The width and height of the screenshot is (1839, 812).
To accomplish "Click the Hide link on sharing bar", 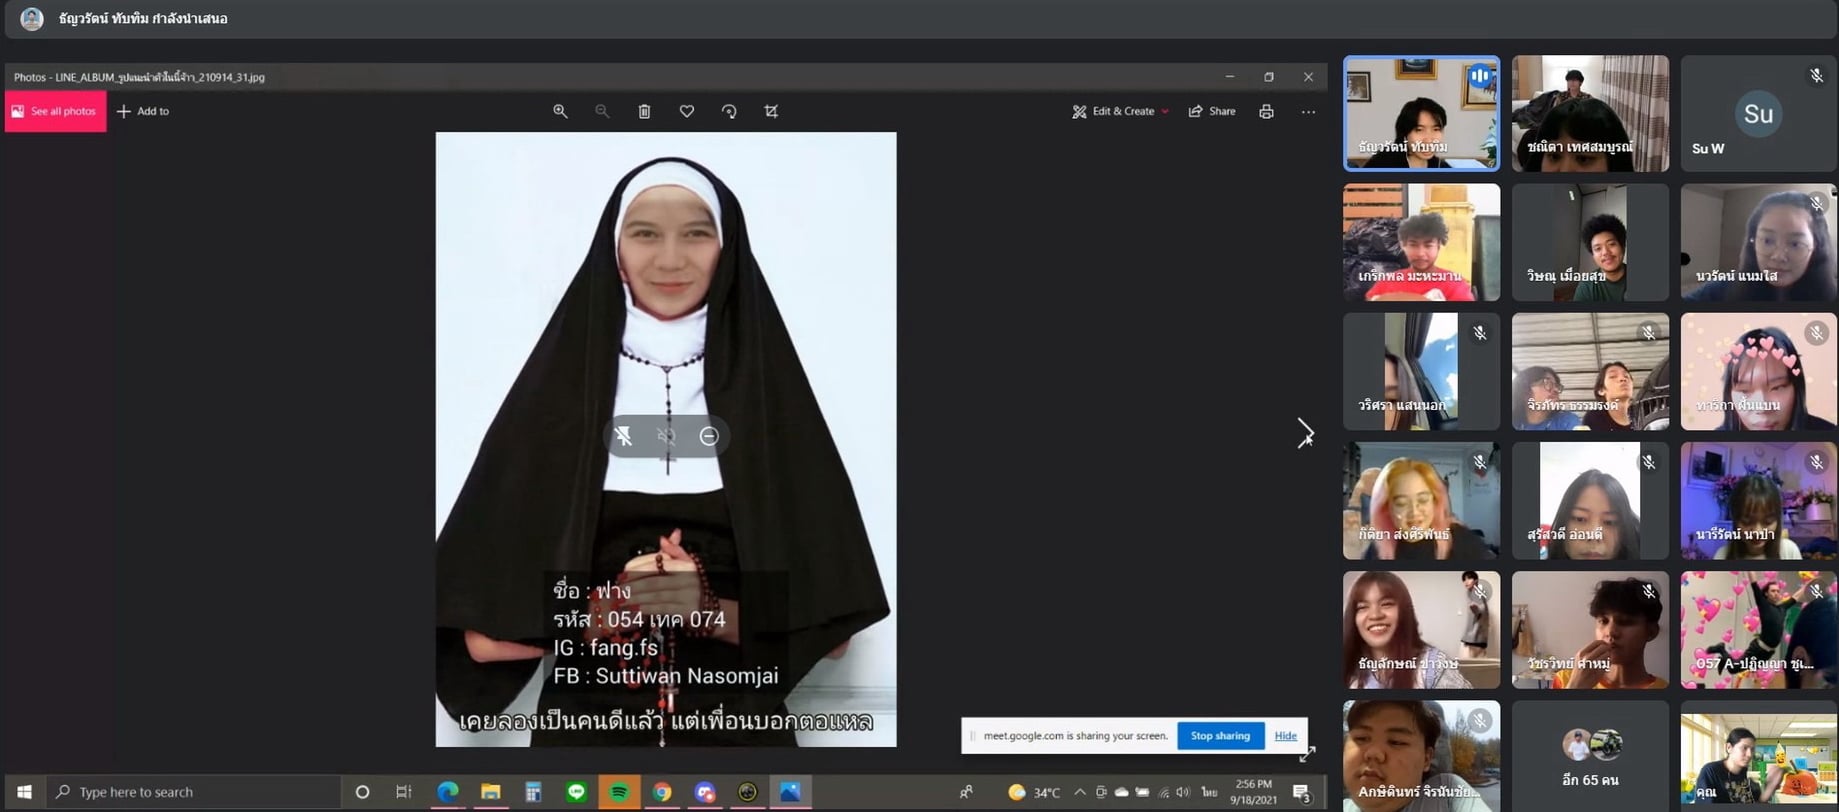I will (1285, 736).
